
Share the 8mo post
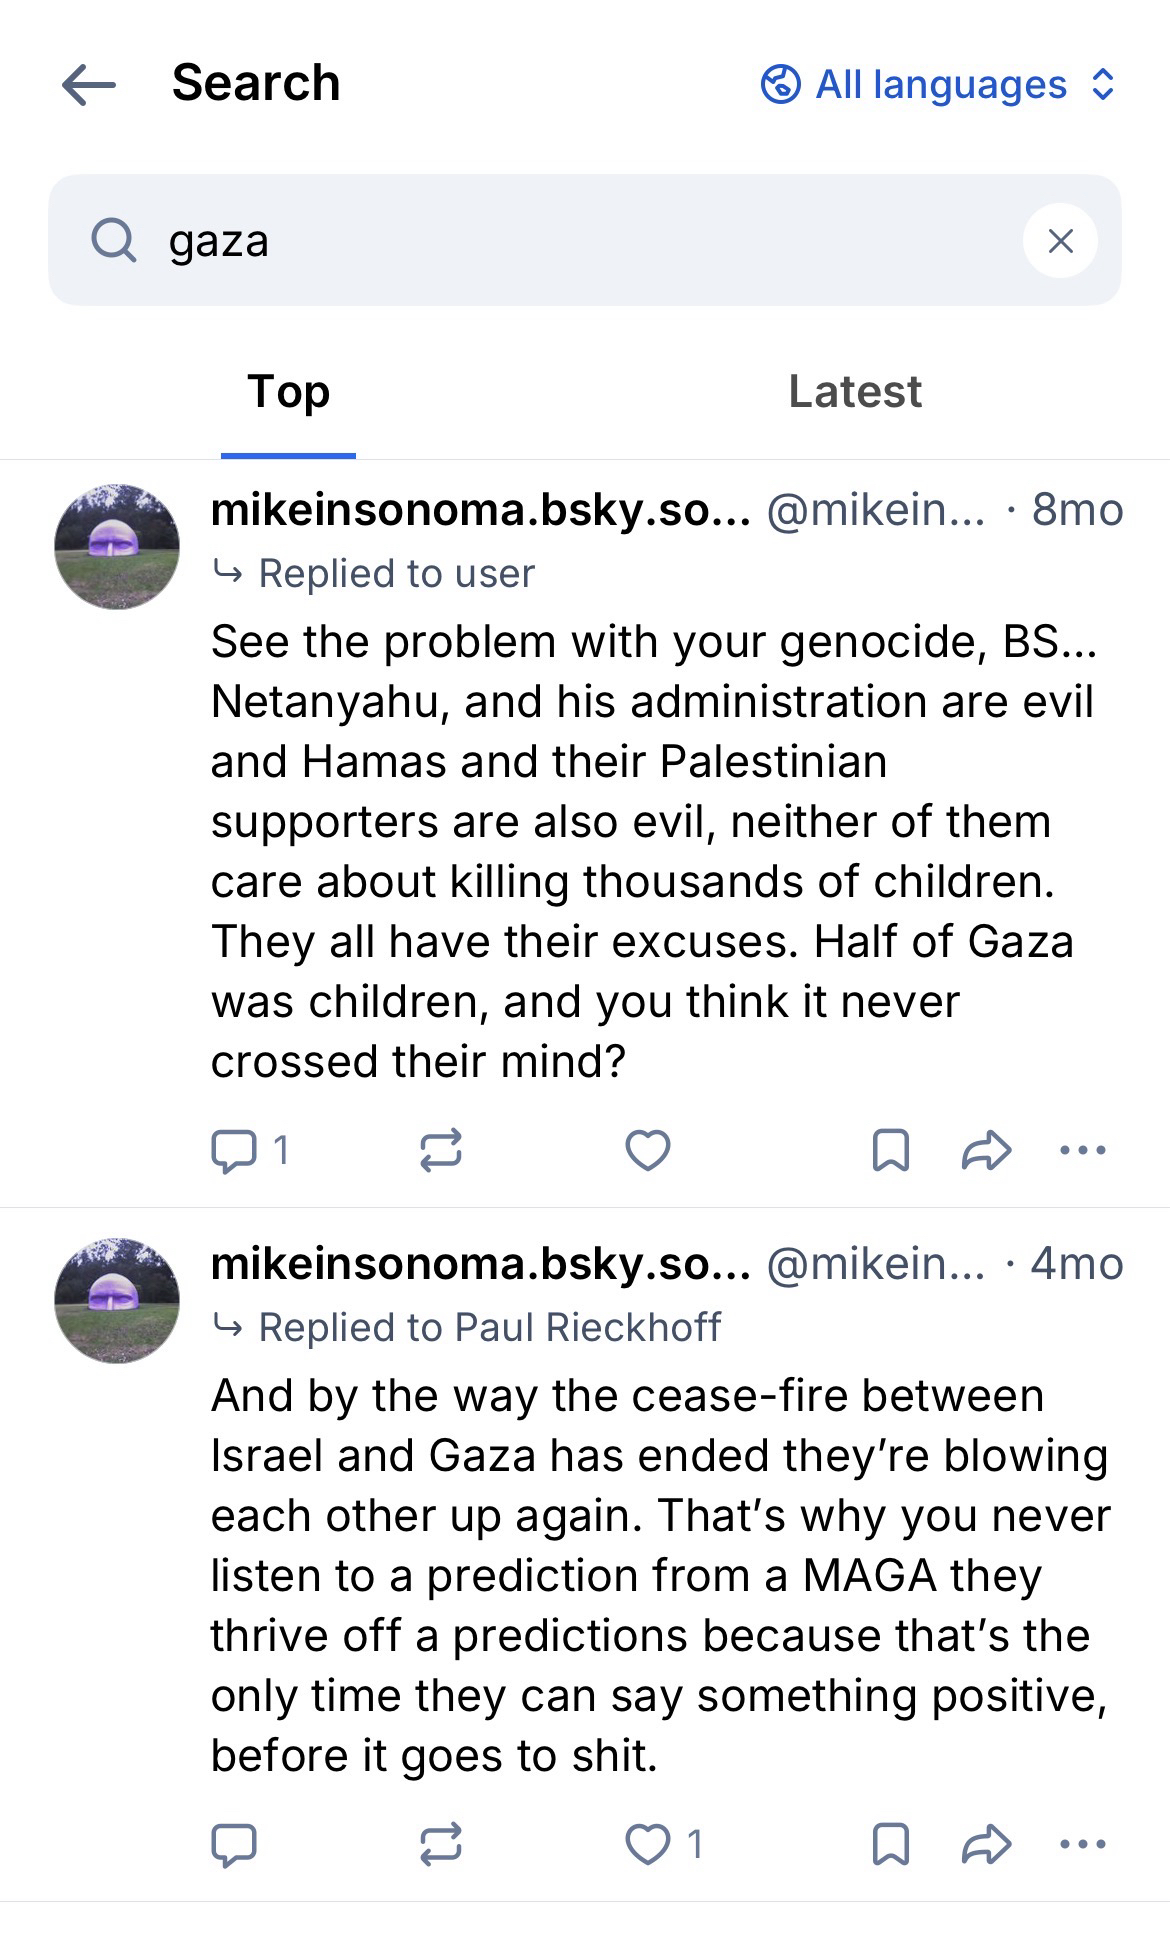(x=986, y=1150)
